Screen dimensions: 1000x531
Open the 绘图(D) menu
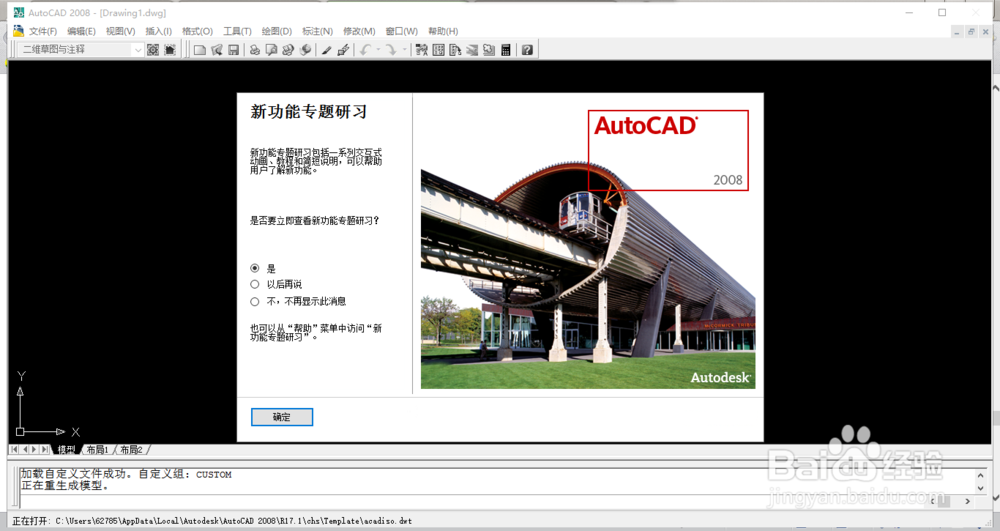click(276, 31)
